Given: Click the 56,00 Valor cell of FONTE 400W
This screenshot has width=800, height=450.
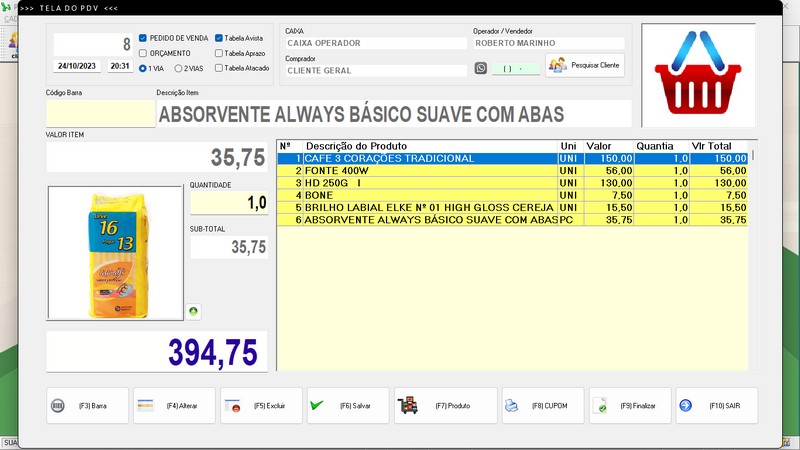Looking at the screenshot, I should [608, 171].
